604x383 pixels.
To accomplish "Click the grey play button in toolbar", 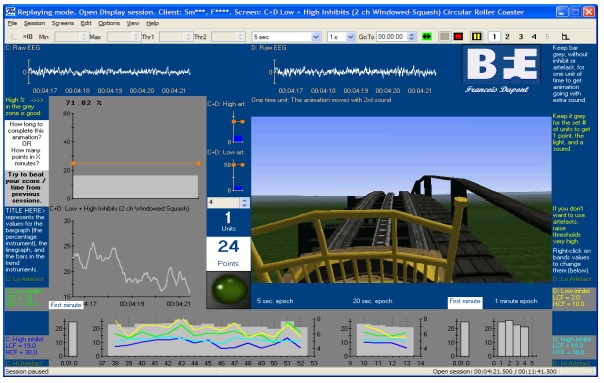I will pyautogui.click(x=444, y=37).
